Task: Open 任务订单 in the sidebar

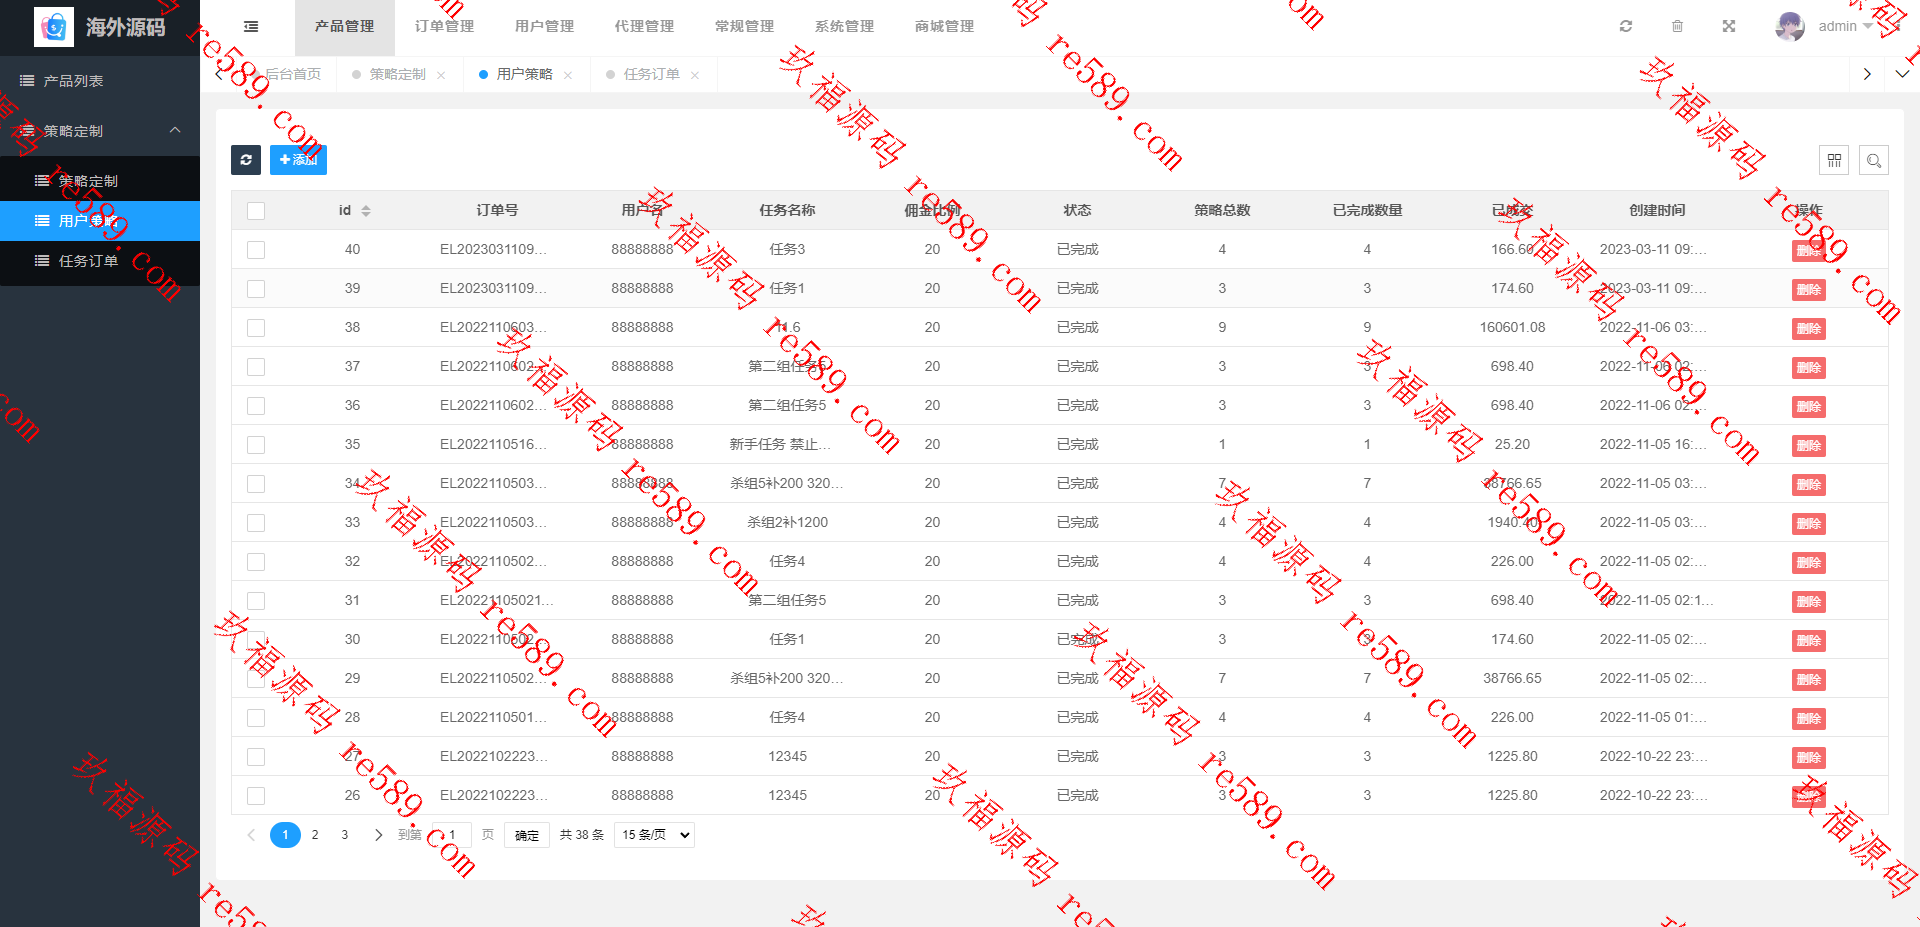Action: pos(100,261)
